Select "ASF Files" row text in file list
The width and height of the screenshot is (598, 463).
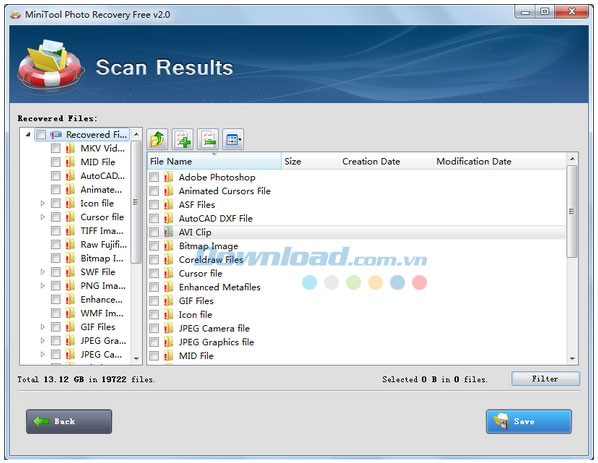(197, 205)
